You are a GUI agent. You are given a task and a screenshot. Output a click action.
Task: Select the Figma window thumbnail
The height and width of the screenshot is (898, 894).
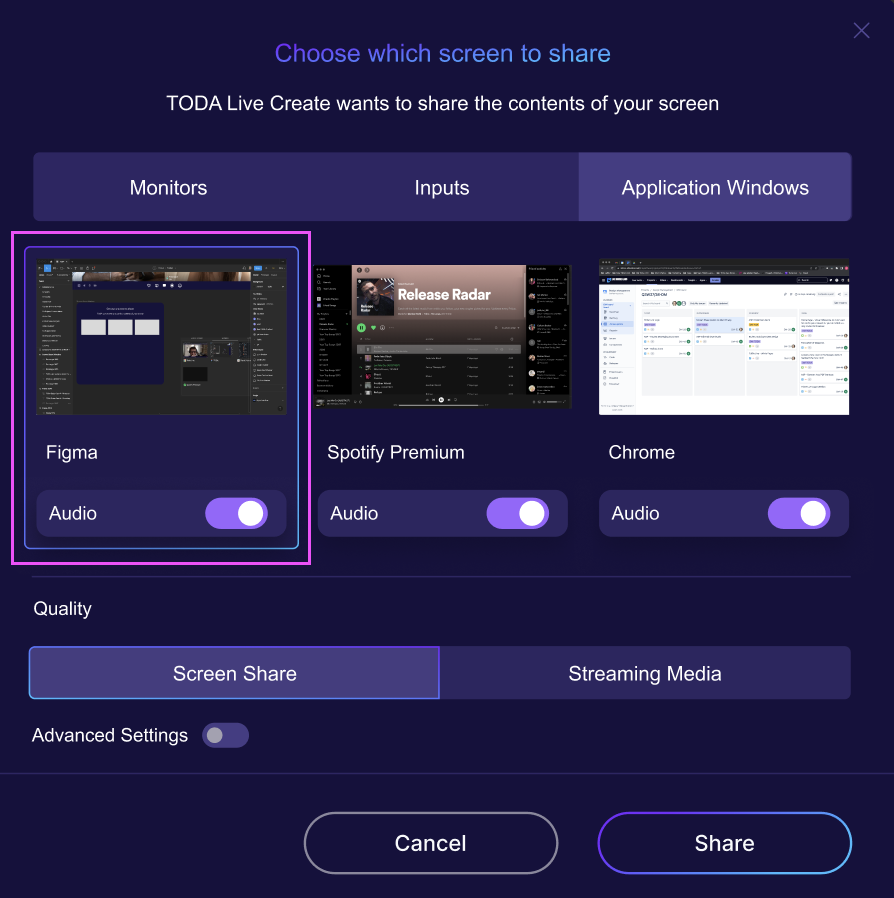[x=161, y=337]
